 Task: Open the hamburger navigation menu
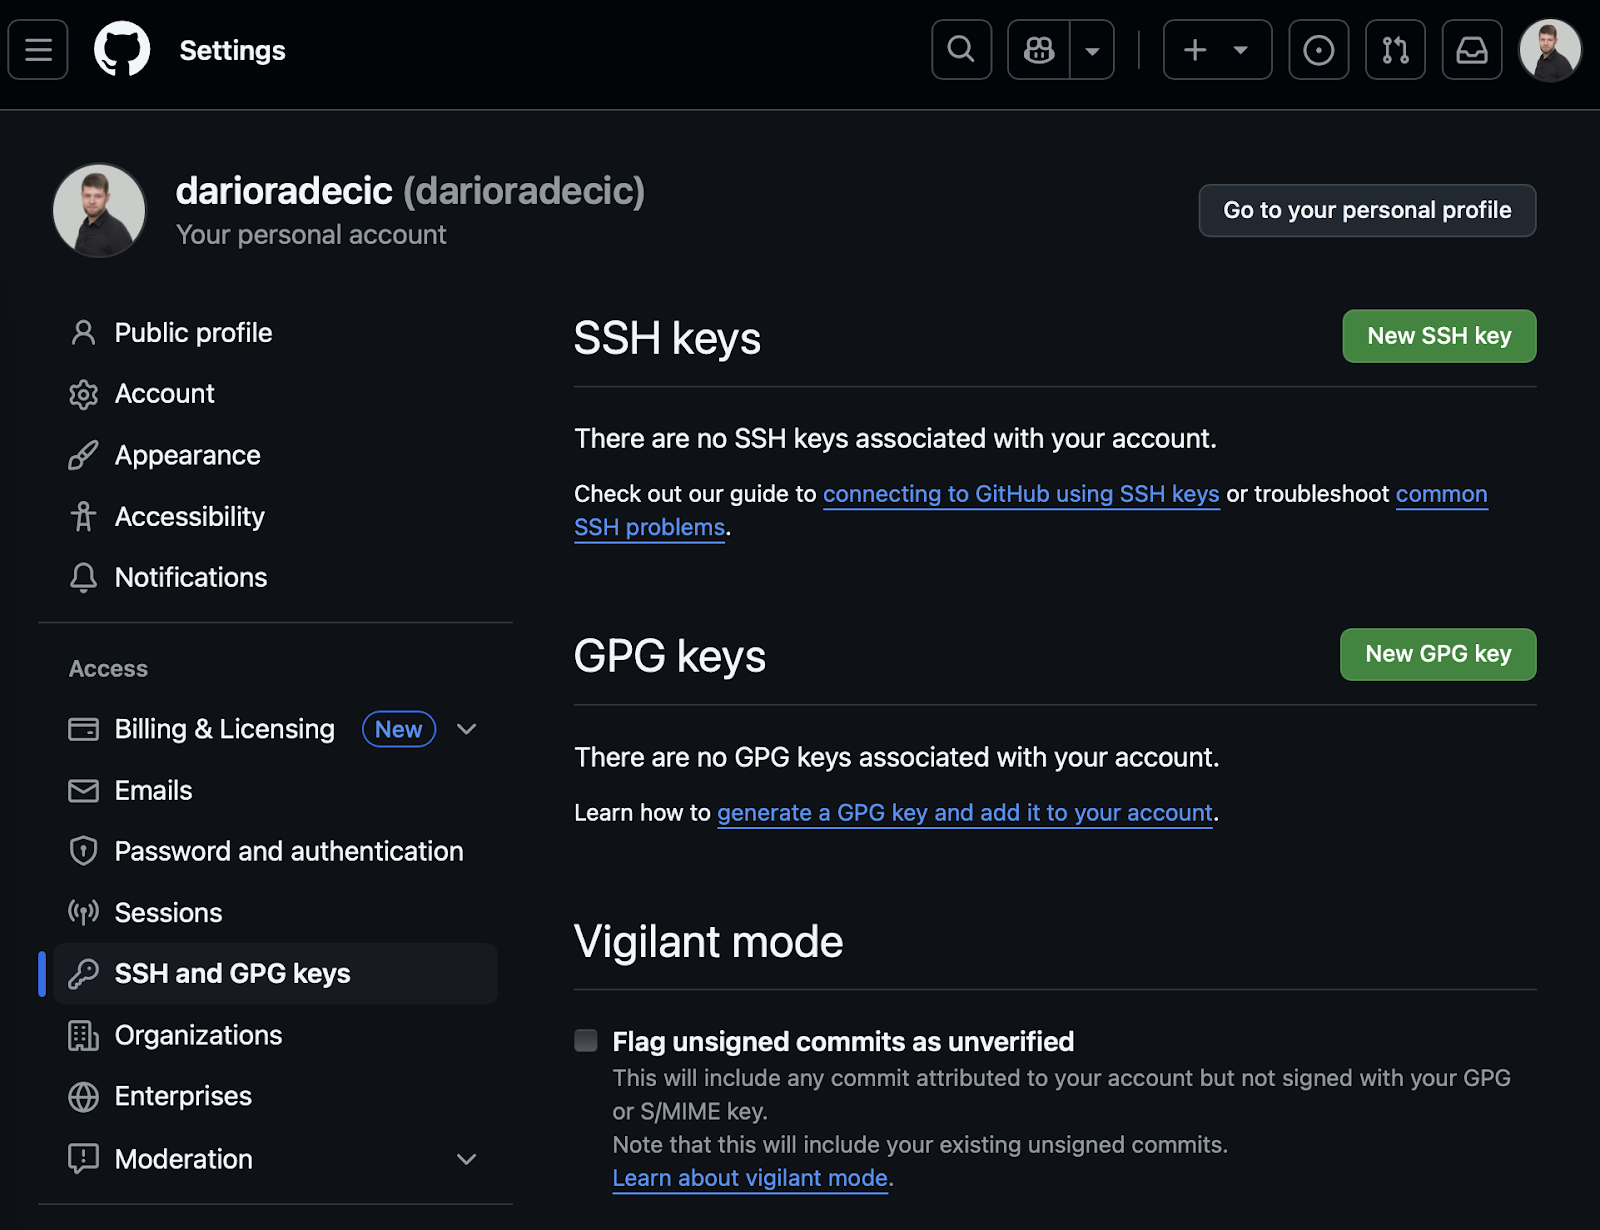[x=38, y=50]
